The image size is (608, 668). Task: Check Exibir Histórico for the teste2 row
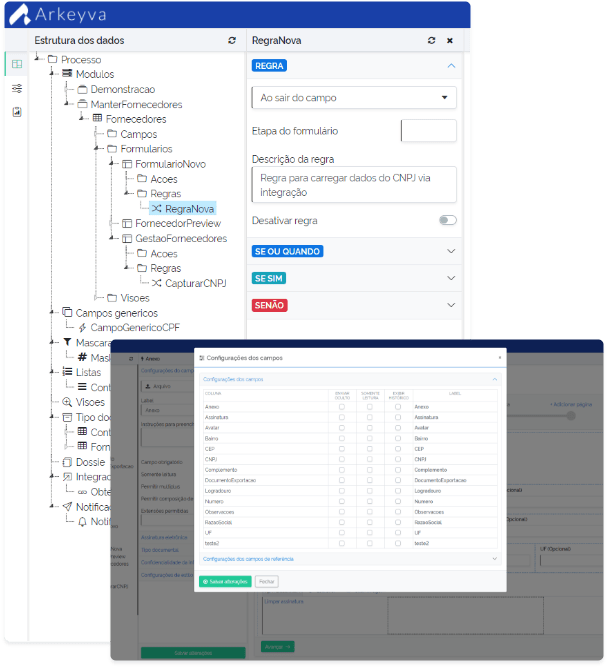[398, 543]
